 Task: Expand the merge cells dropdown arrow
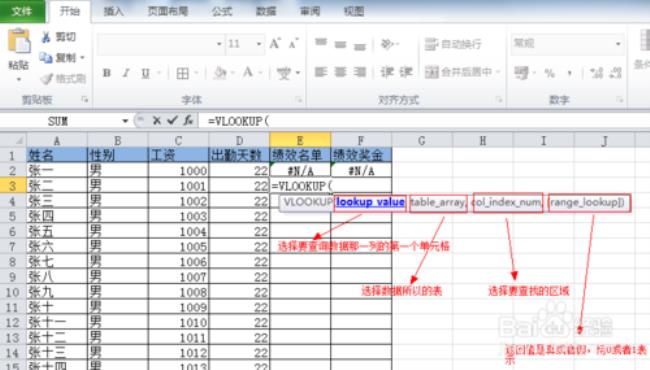[x=498, y=72]
